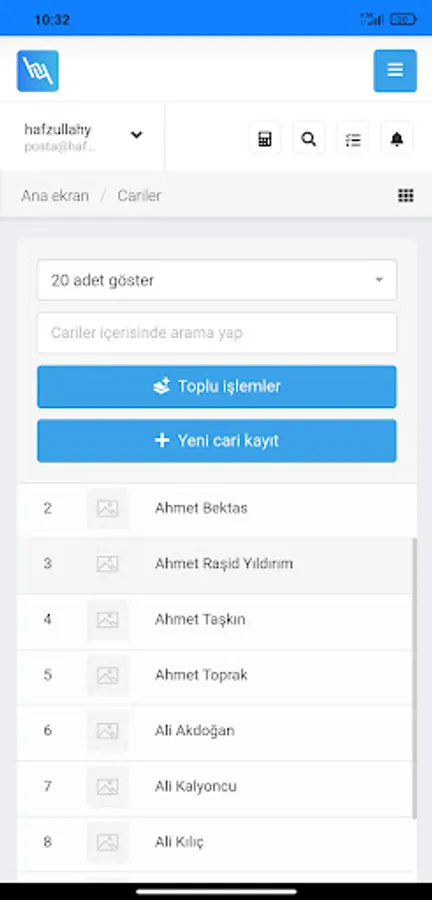
Task: Select Ahmet Bektas image placeholder
Action: (x=107, y=508)
